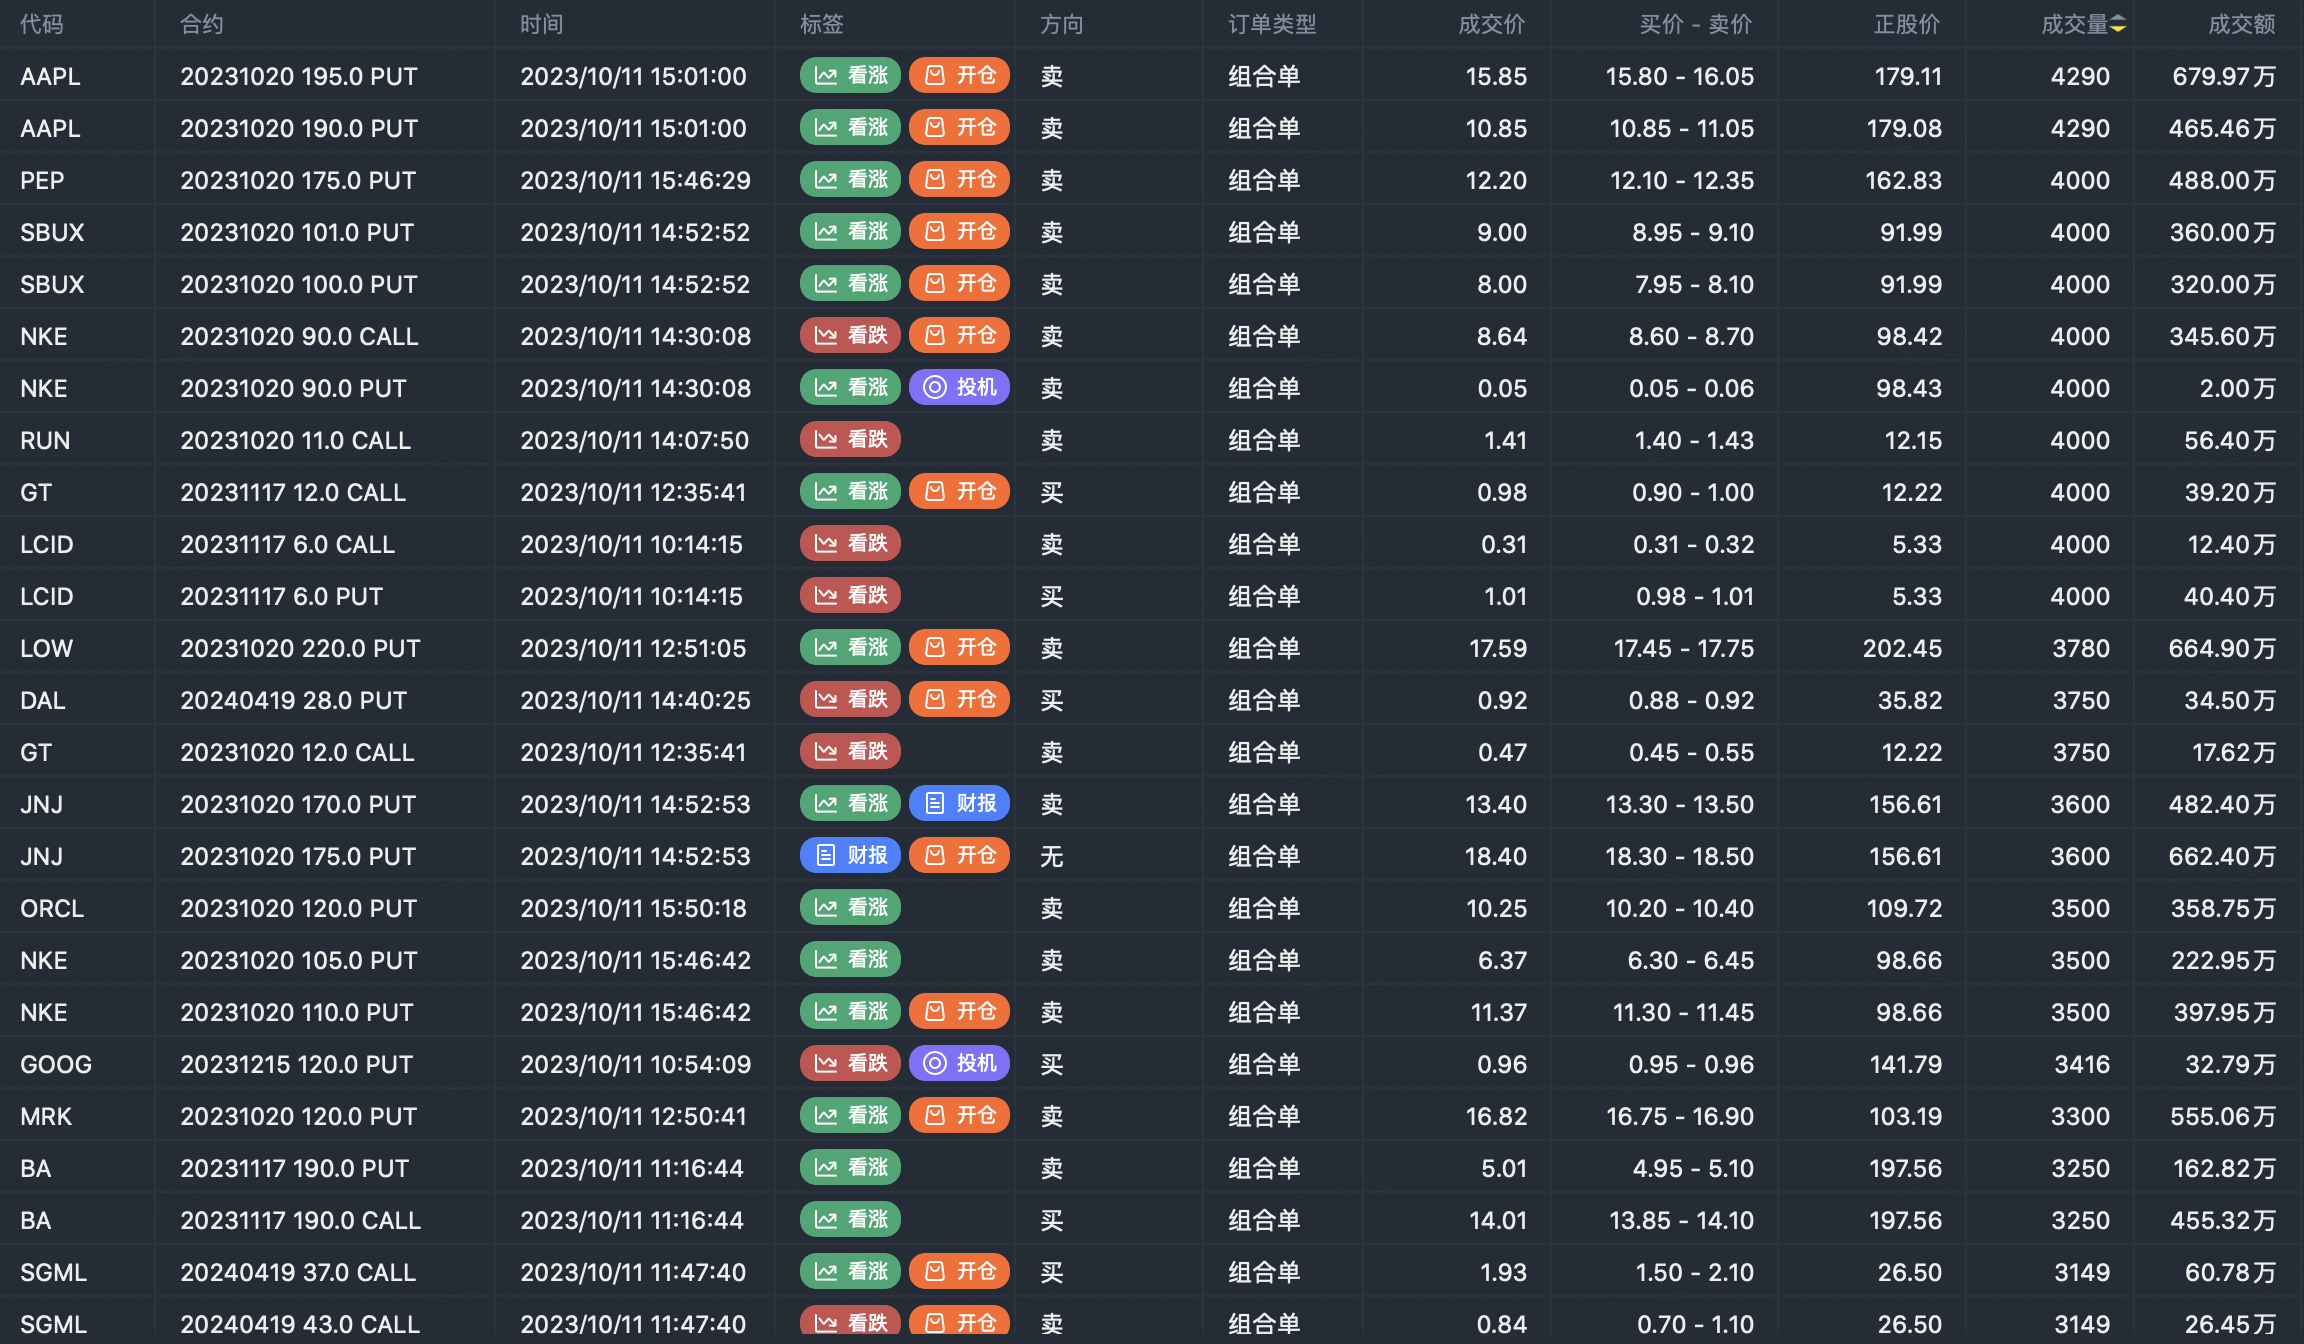Click the 看跌 tag on LCID 6.0 CALL row
2304x1344 pixels.
[x=850, y=544]
